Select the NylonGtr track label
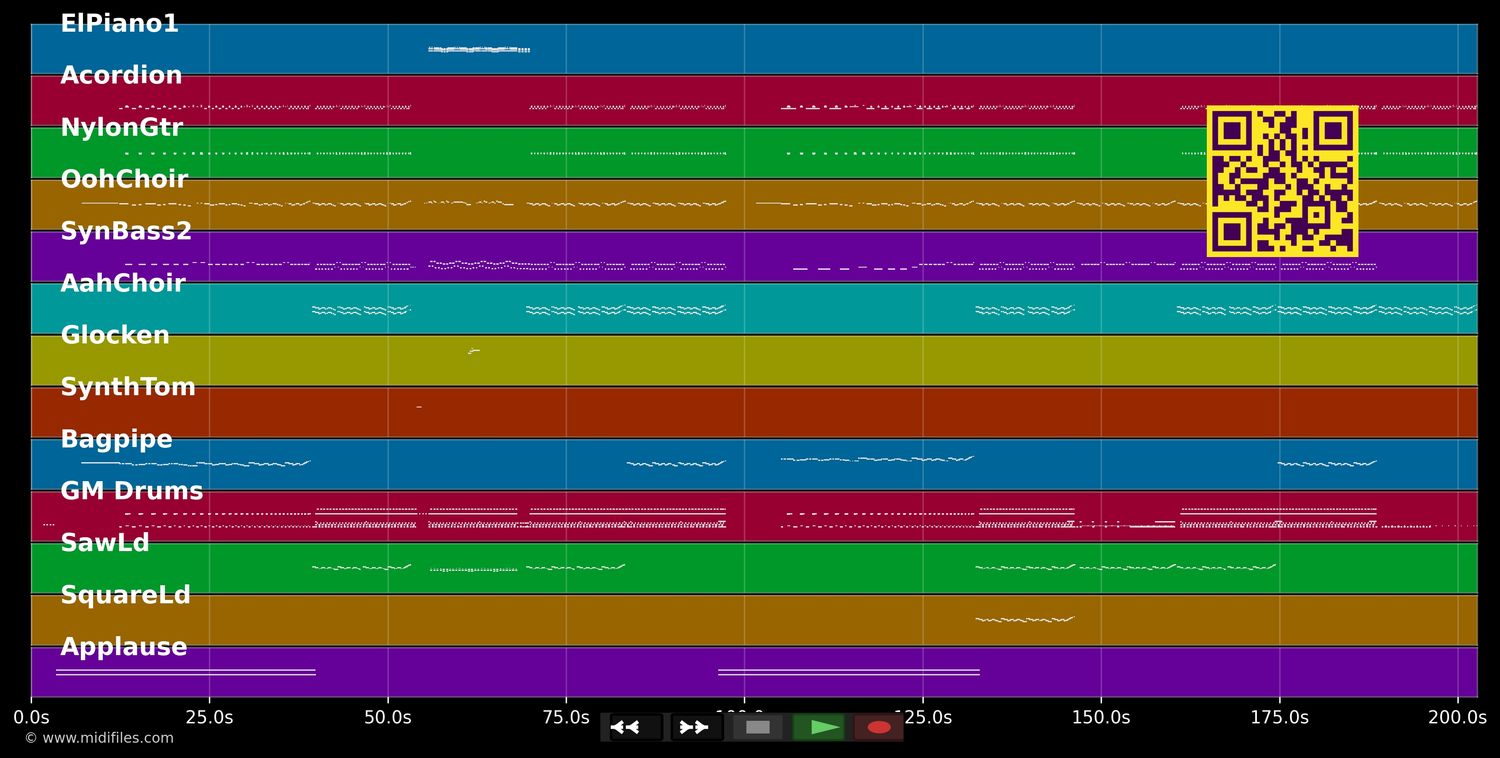This screenshot has height=758, width=1500. coord(121,128)
